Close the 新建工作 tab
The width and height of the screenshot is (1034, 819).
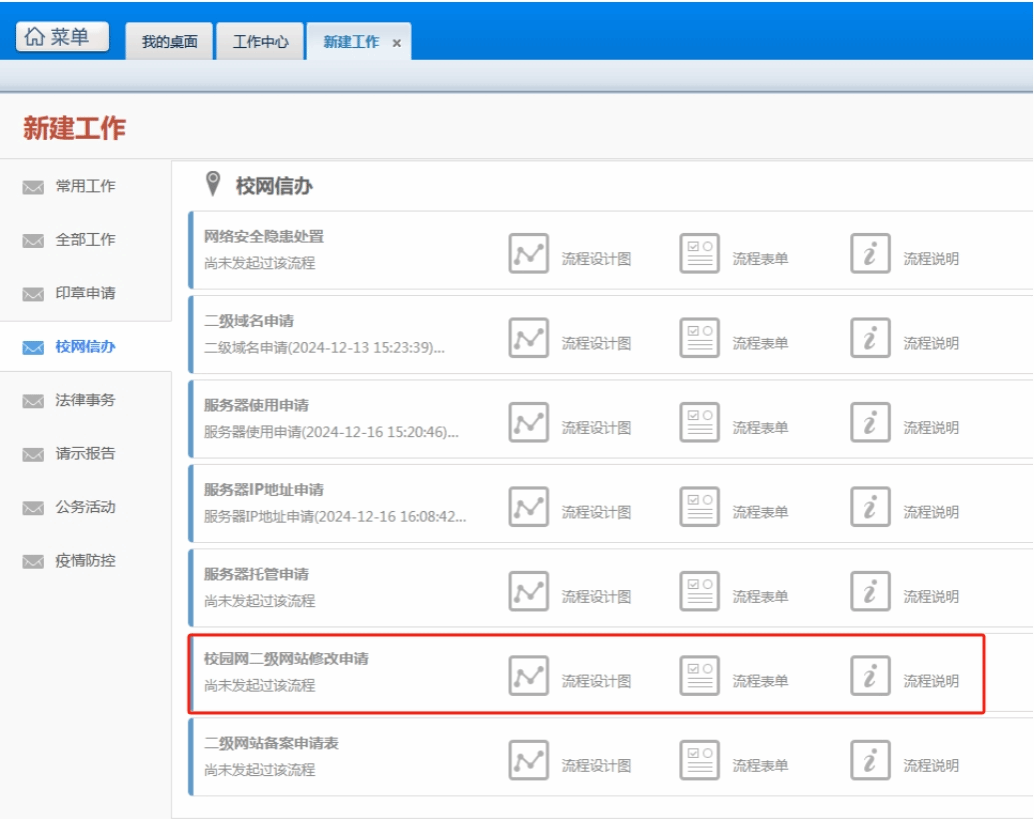click(397, 43)
